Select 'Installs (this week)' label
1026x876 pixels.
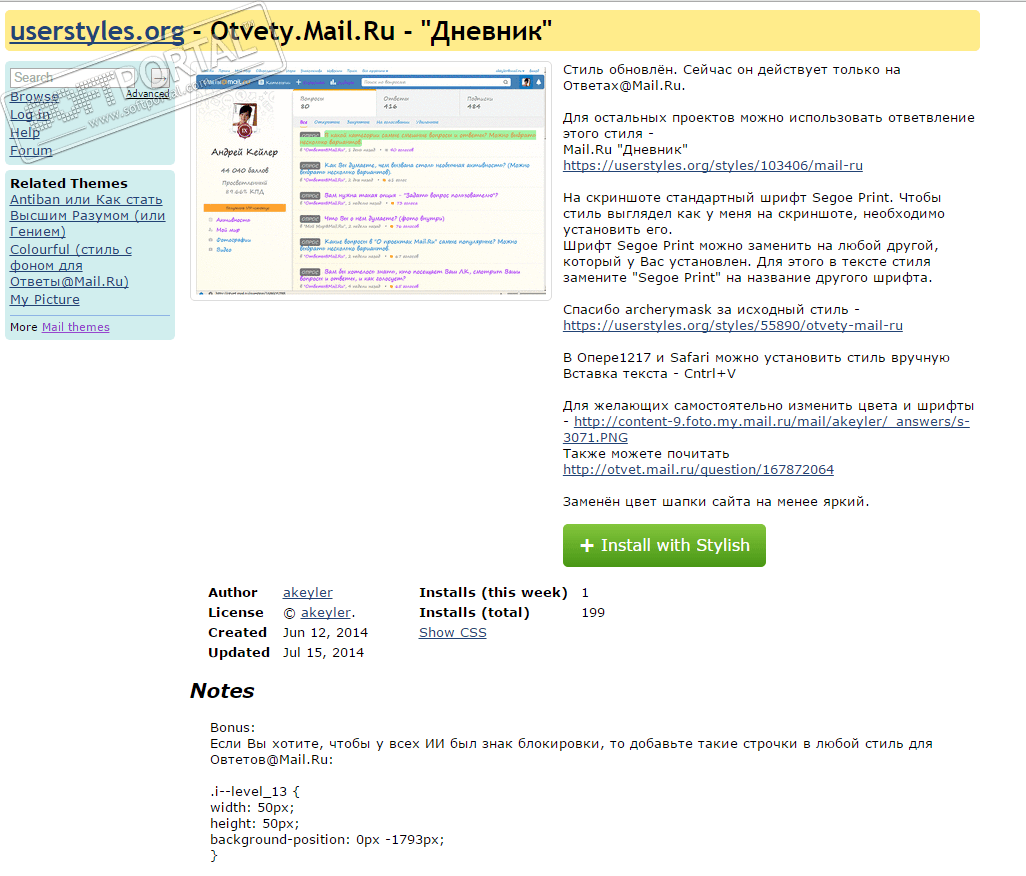point(493,592)
